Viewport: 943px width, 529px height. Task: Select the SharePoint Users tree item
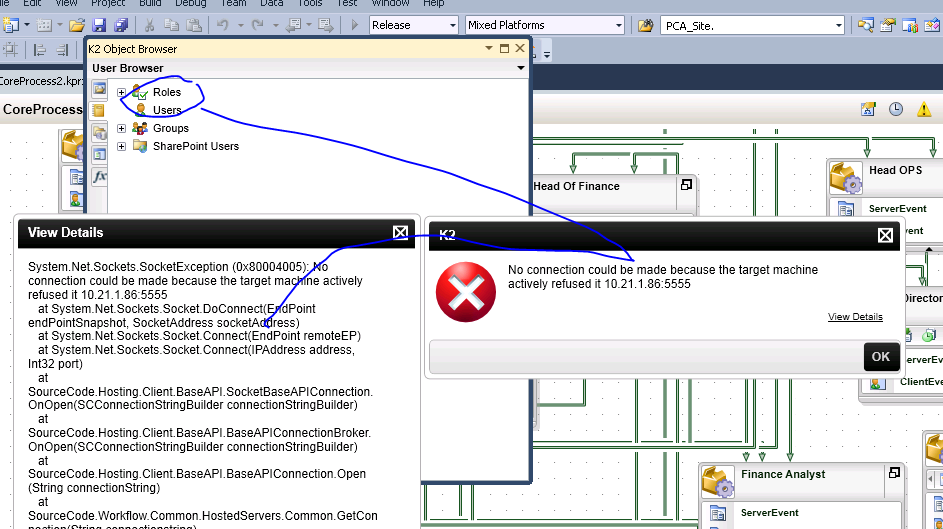click(195, 146)
